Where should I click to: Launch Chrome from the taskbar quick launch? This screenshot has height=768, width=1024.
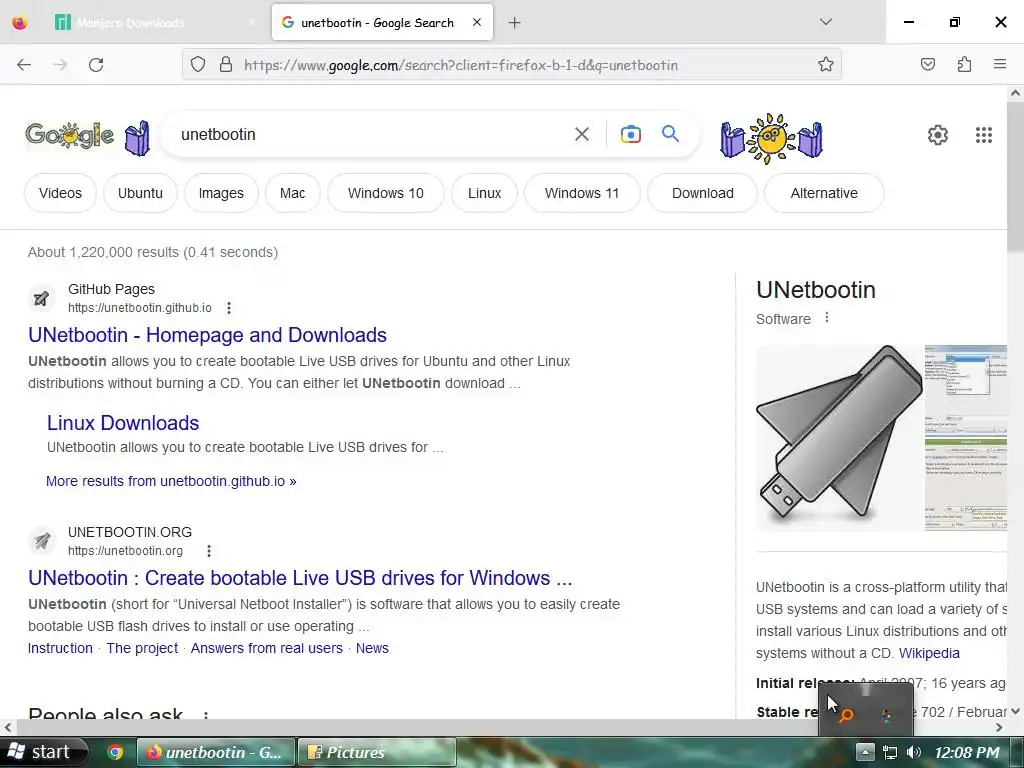tap(116, 752)
